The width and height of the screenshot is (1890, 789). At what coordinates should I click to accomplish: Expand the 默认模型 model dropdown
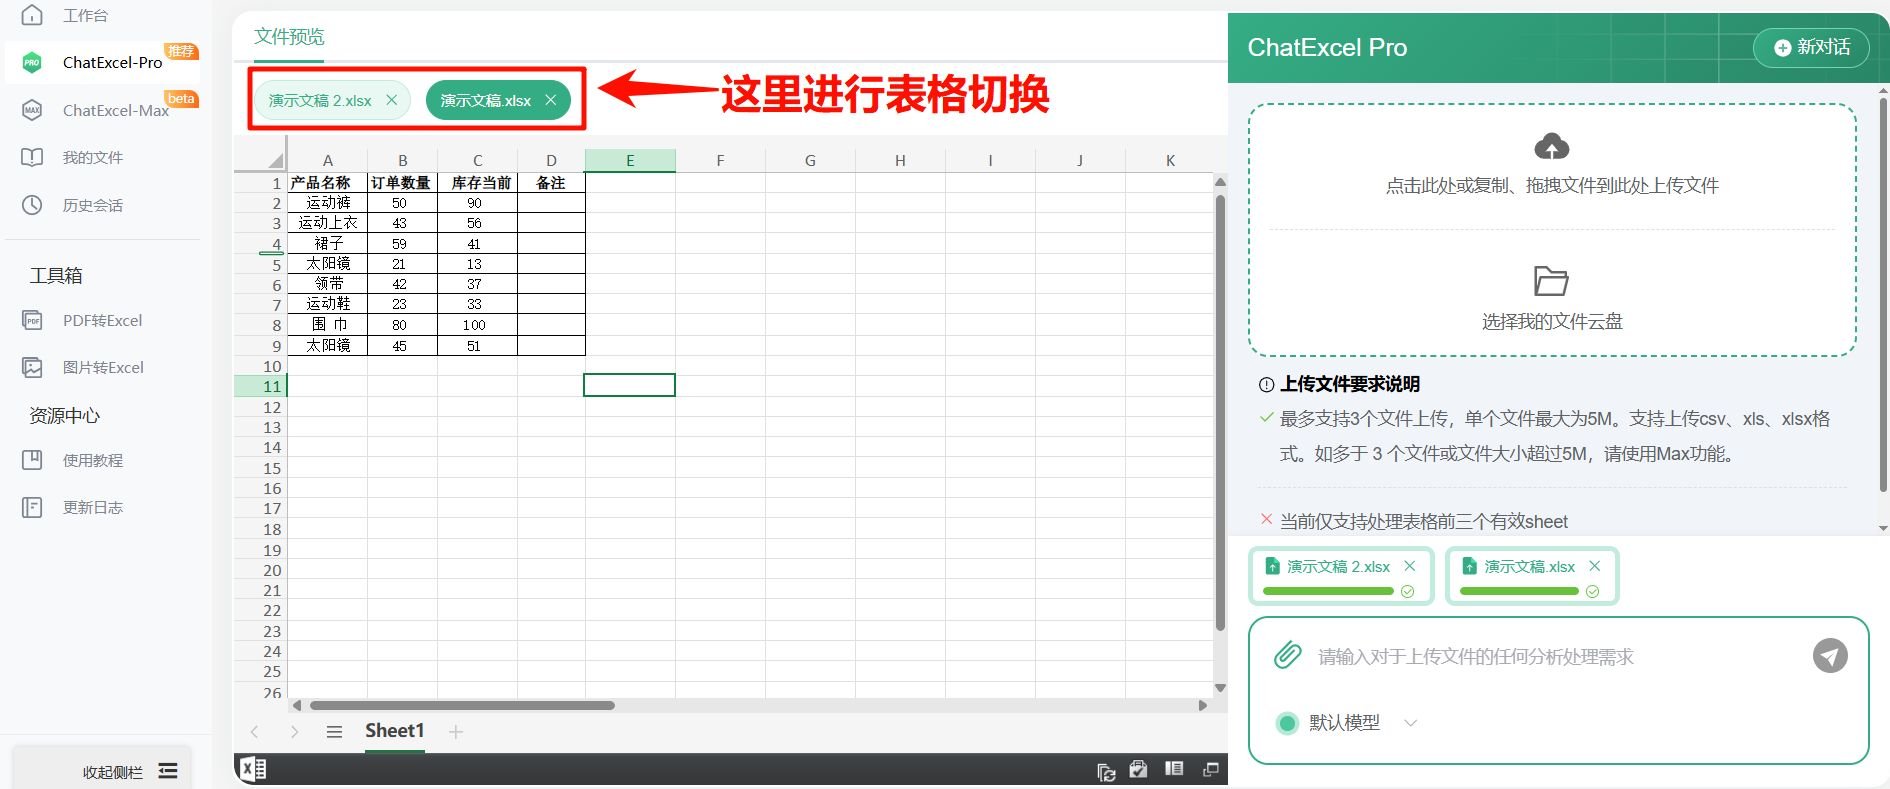click(1410, 723)
